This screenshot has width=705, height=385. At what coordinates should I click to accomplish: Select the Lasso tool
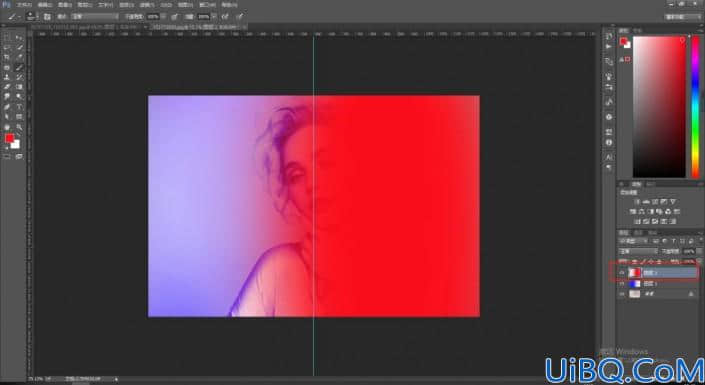[7, 48]
